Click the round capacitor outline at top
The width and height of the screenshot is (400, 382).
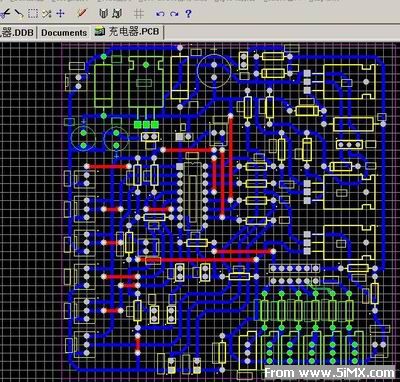214,70
